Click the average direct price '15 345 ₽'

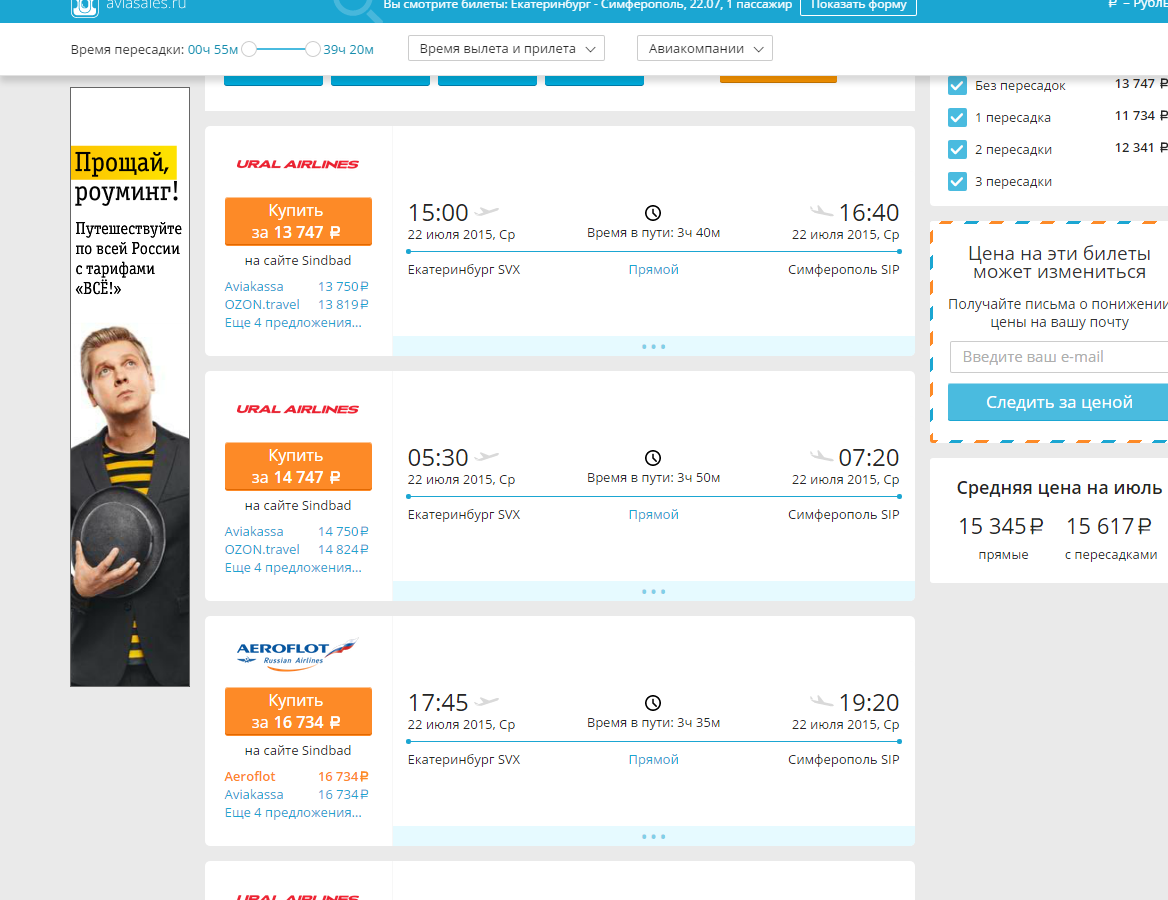coord(1001,527)
